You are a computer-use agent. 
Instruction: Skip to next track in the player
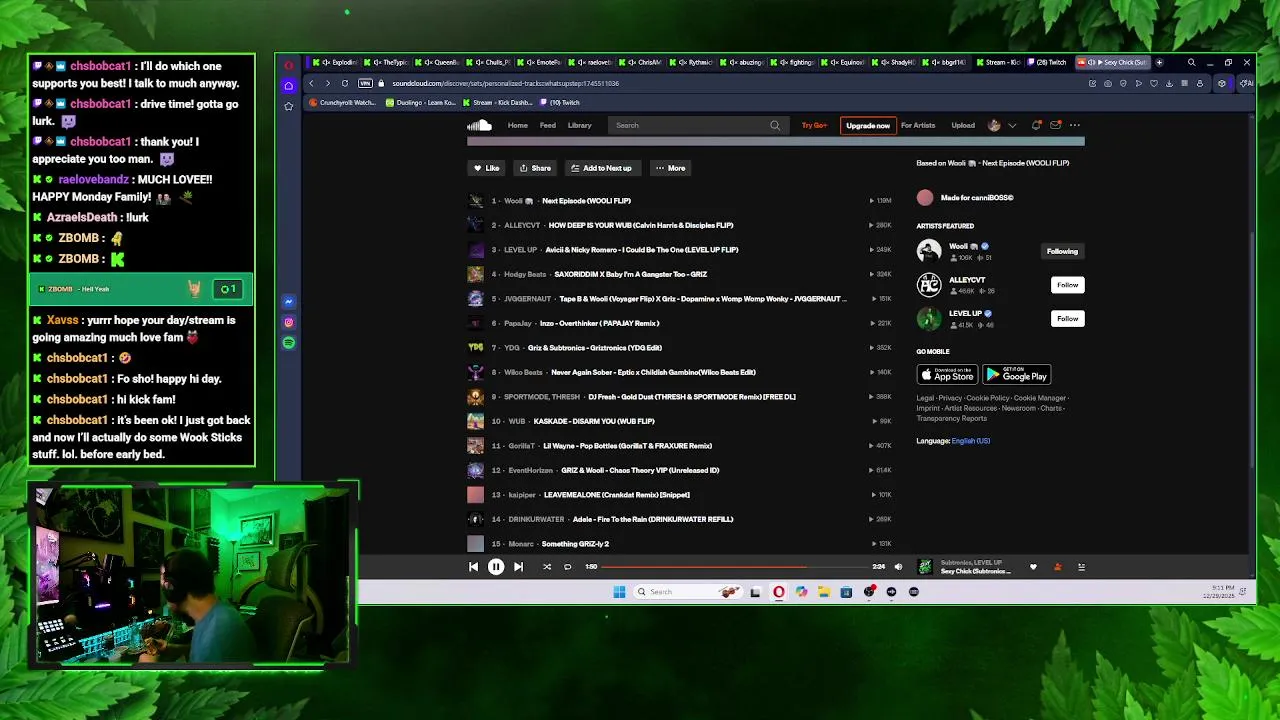point(518,567)
